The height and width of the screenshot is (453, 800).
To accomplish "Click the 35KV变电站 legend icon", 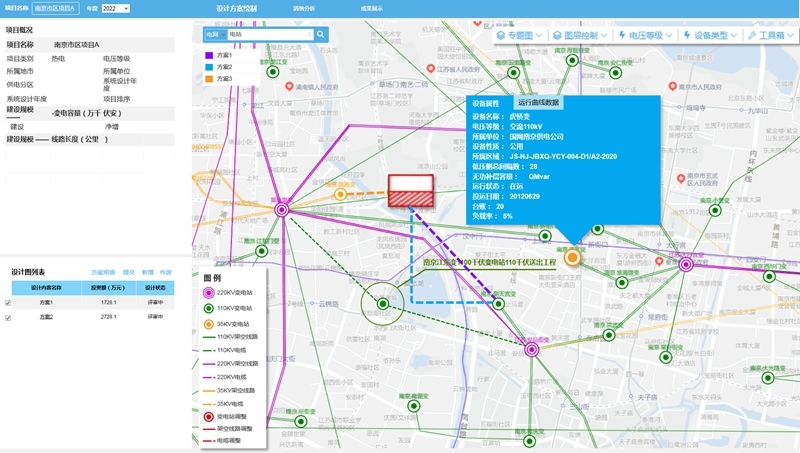I will pyautogui.click(x=209, y=324).
